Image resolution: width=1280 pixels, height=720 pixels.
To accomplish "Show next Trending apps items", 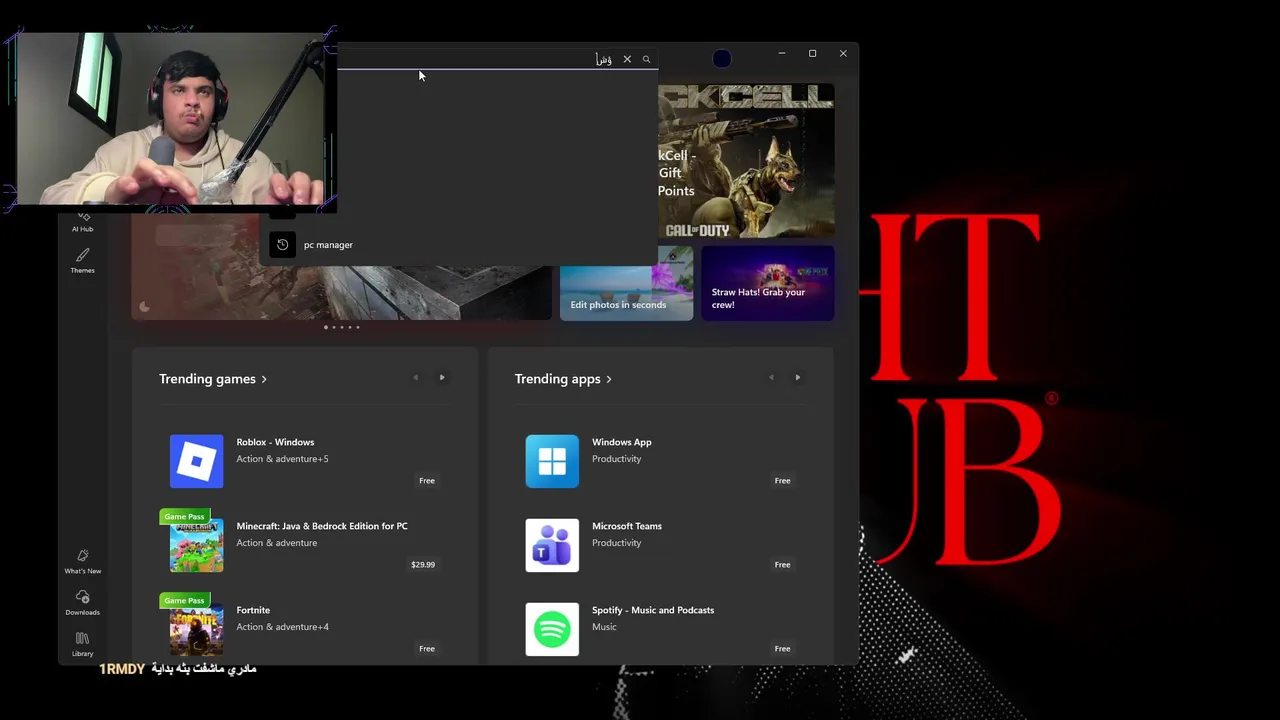I will (797, 378).
